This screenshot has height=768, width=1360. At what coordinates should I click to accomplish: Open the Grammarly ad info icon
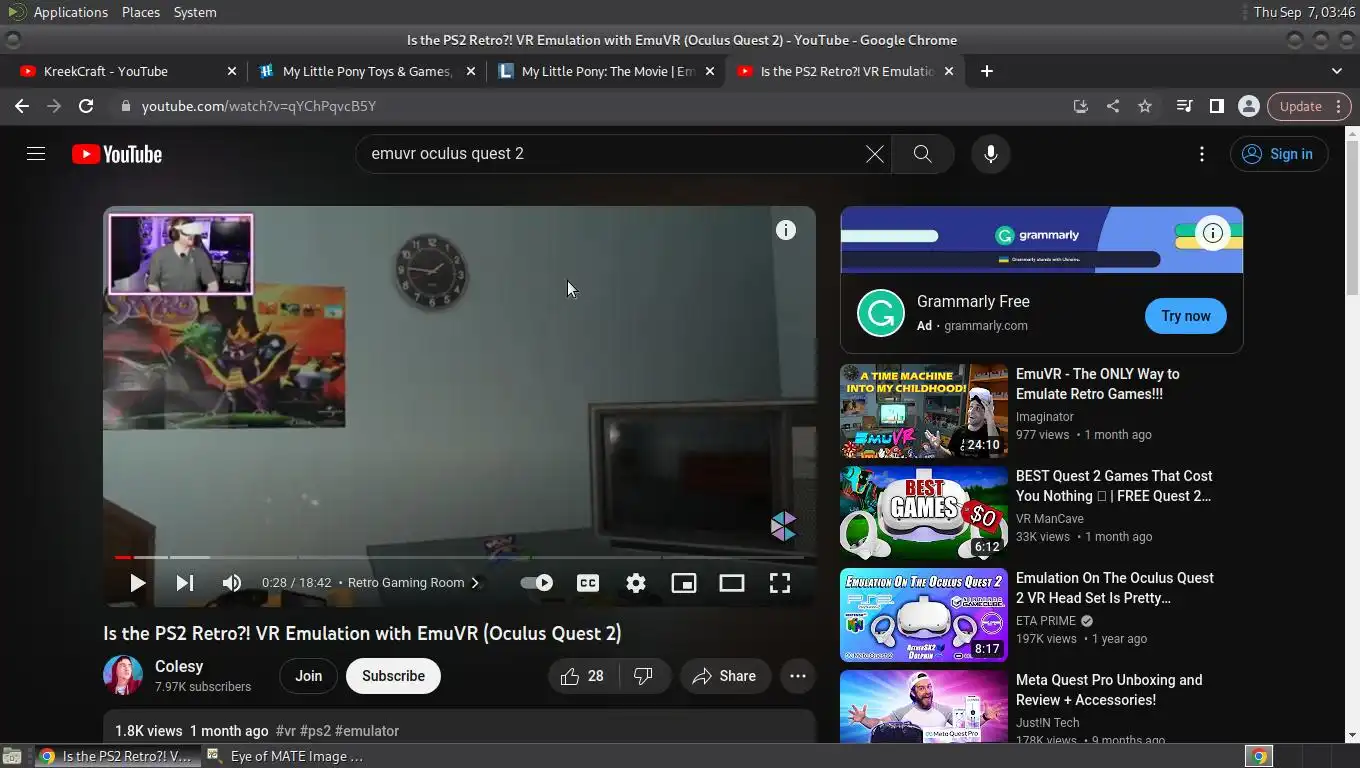(x=1212, y=233)
